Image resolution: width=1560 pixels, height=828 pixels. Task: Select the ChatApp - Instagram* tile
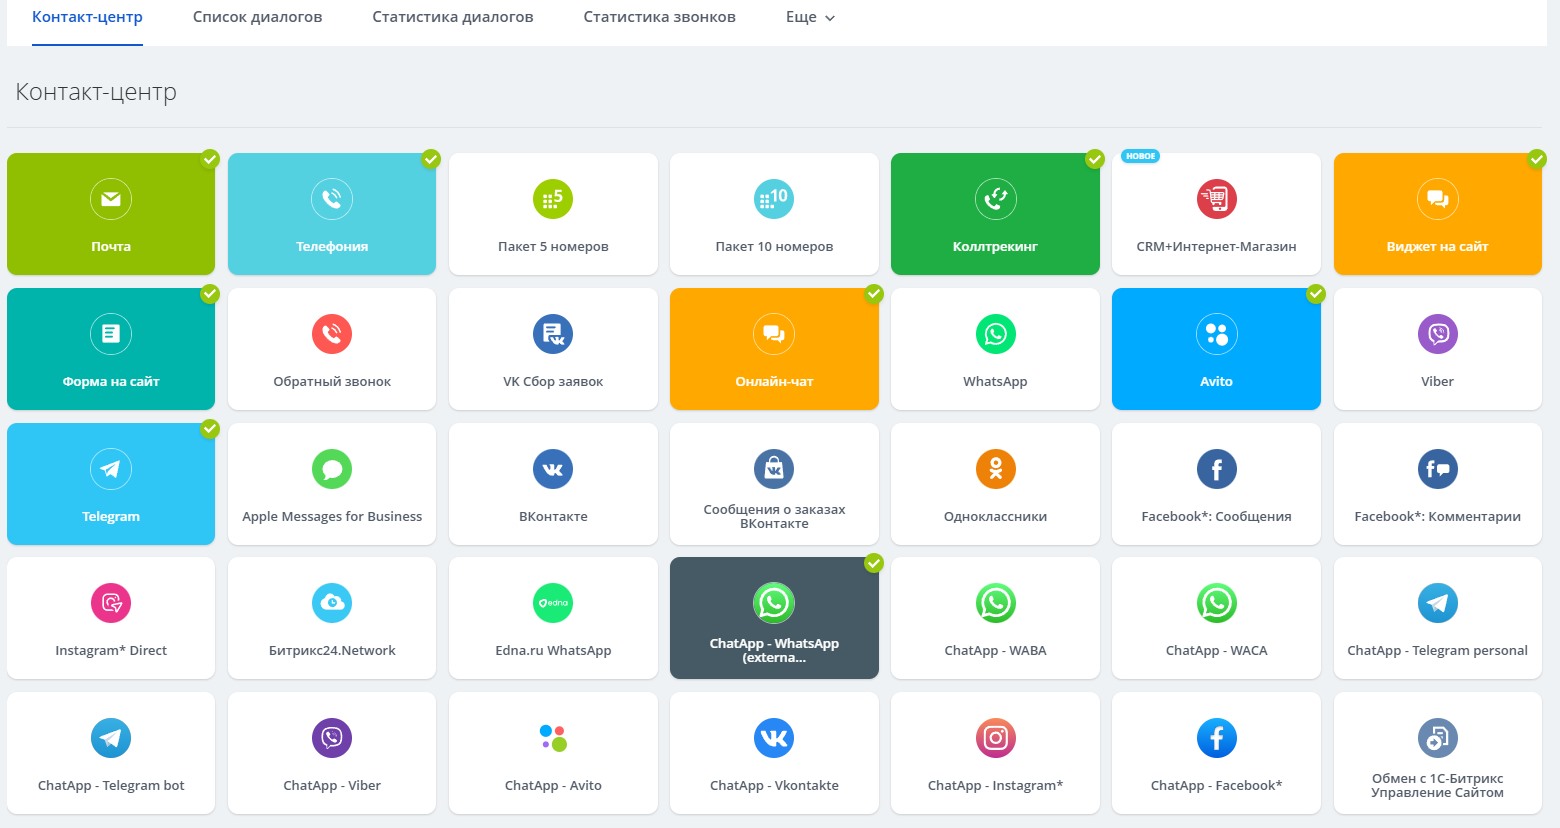coord(995,753)
